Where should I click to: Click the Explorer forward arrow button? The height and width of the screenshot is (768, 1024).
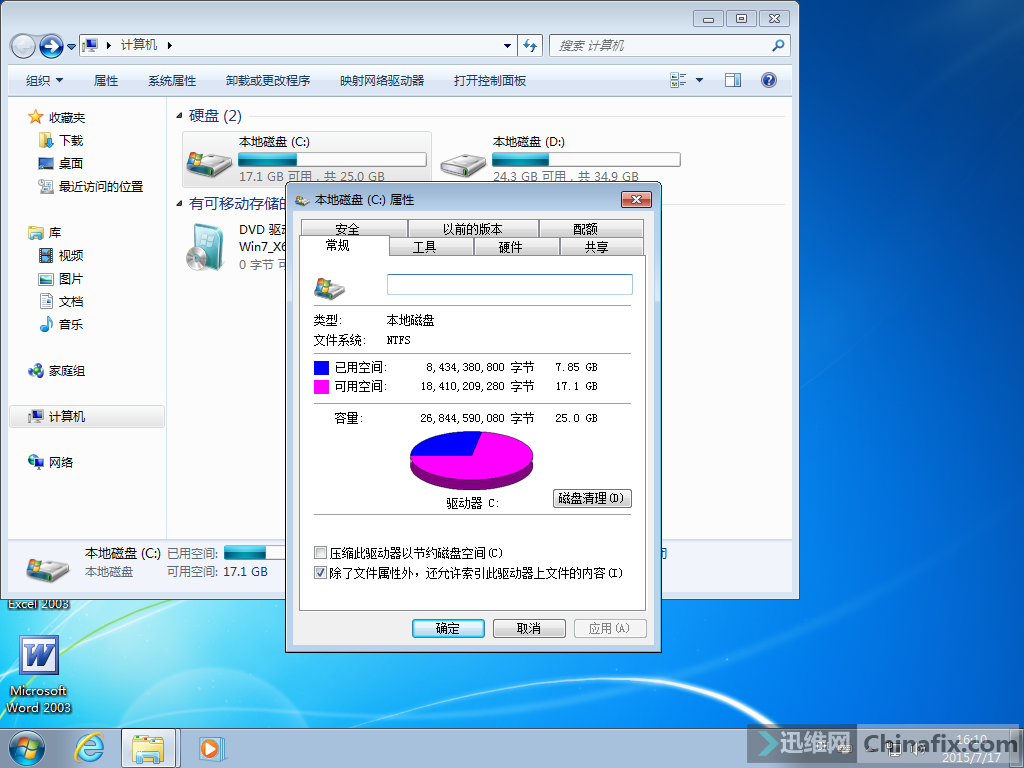click(x=51, y=46)
